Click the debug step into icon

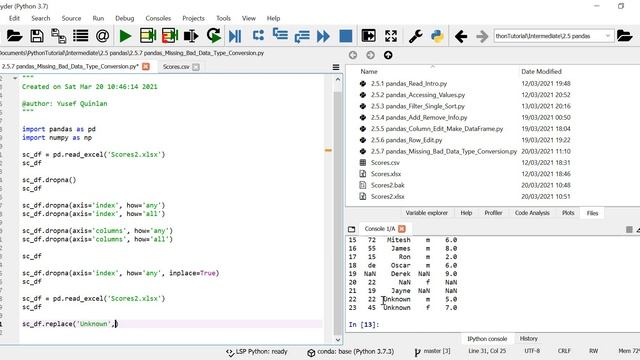(x=280, y=35)
